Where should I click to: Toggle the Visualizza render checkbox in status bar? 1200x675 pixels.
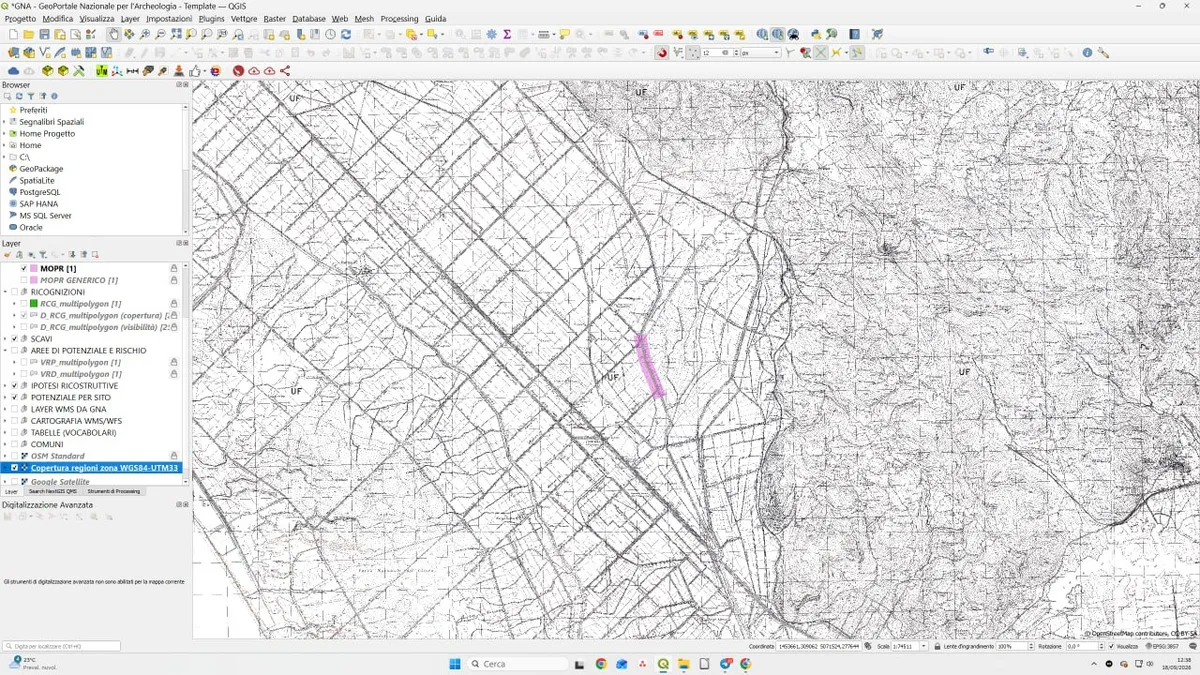(1111, 646)
